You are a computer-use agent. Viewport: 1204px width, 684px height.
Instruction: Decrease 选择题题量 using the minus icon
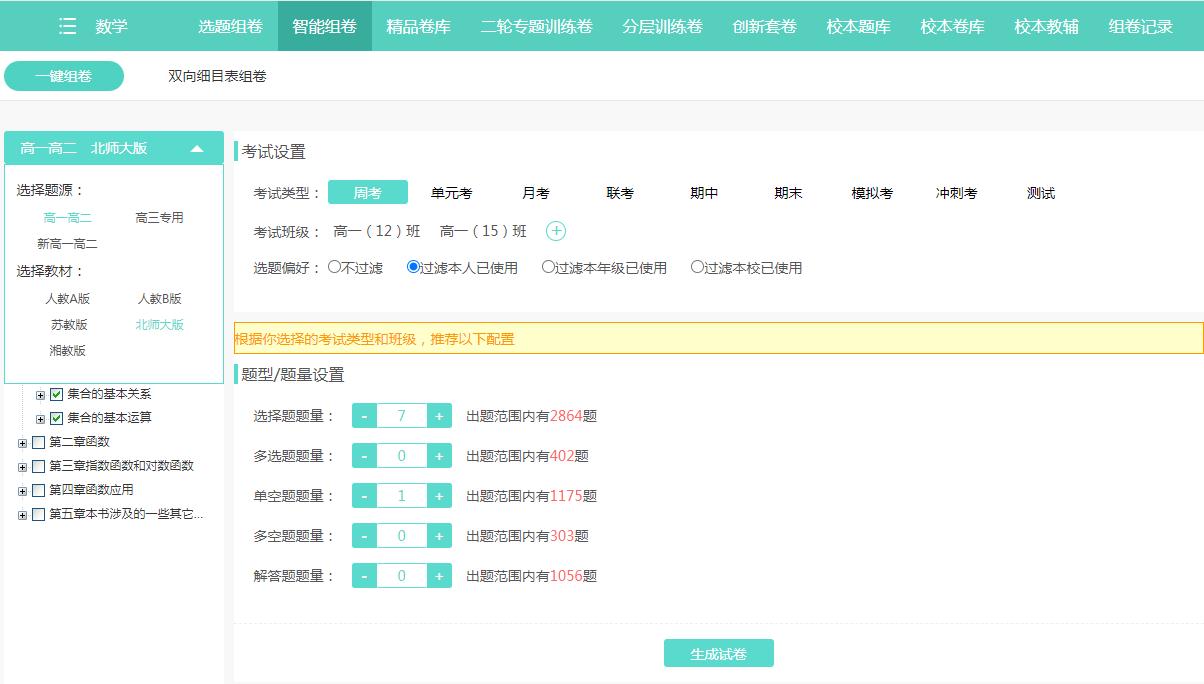pyautogui.click(x=364, y=415)
